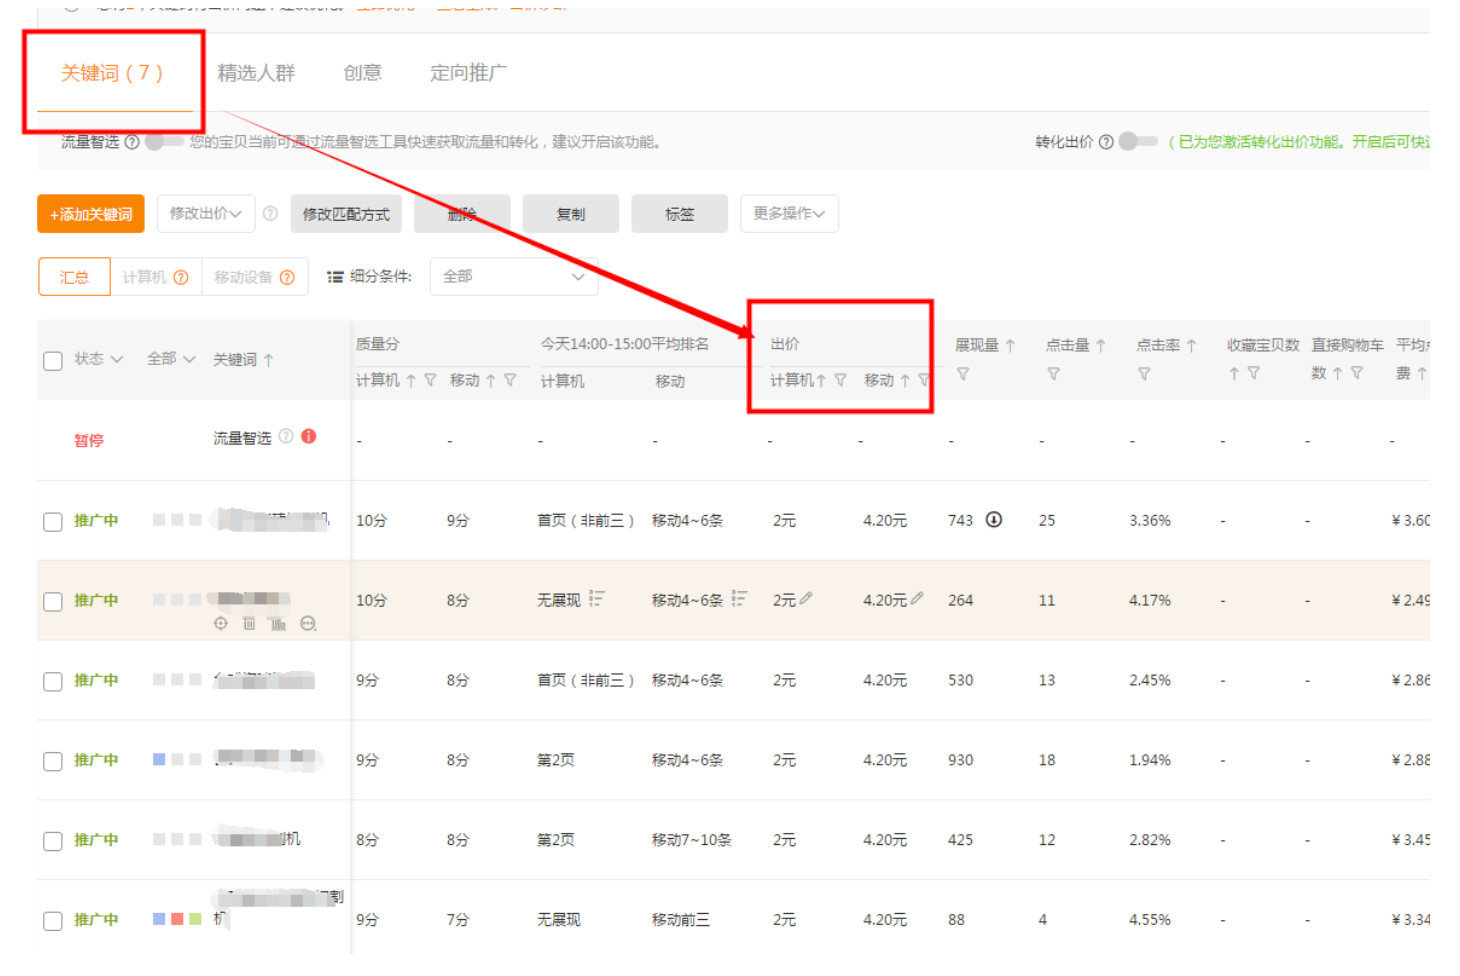Image resolution: width=1460 pixels, height=976 pixels.
Task: Sort 出价 移动 column using arrow
Action: tap(904, 380)
